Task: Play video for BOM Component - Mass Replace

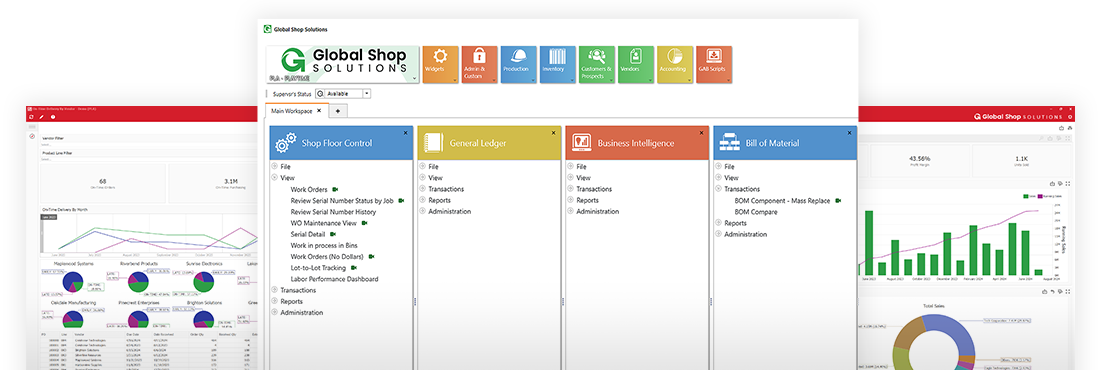Action: point(838,200)
